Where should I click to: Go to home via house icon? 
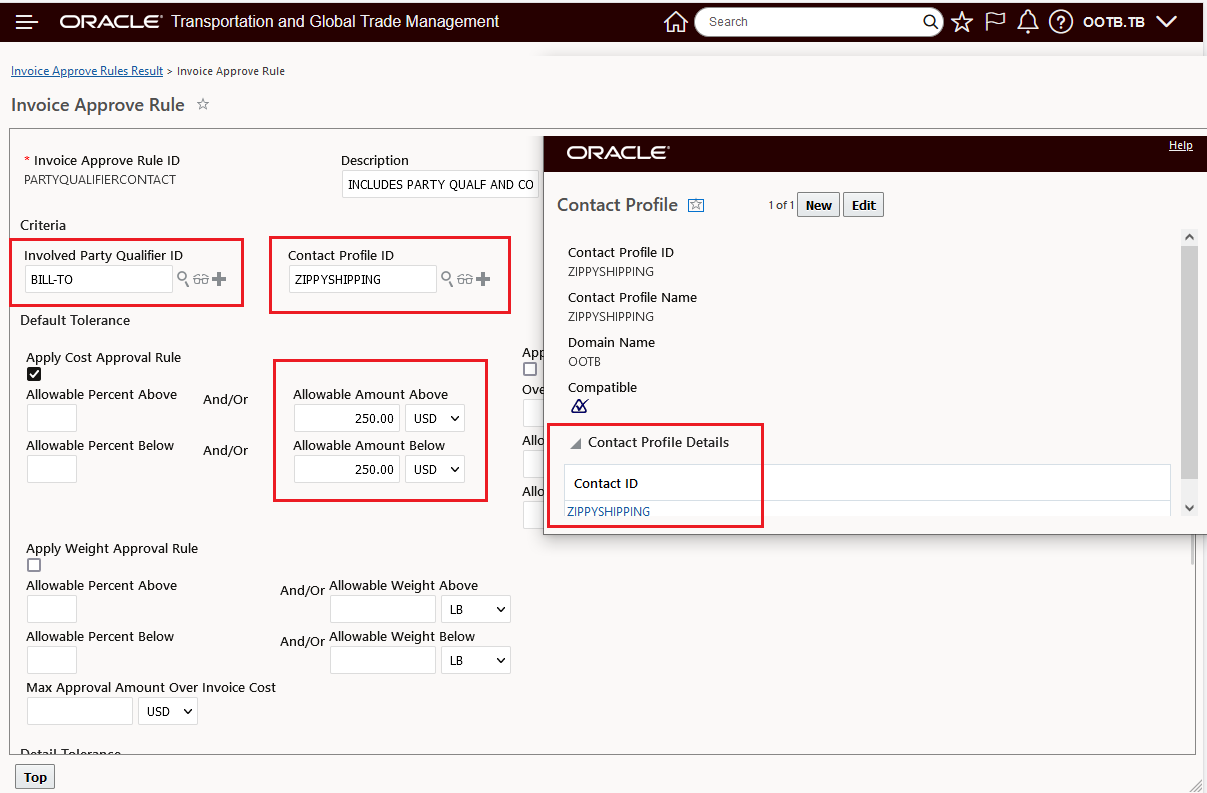point(676,22)
